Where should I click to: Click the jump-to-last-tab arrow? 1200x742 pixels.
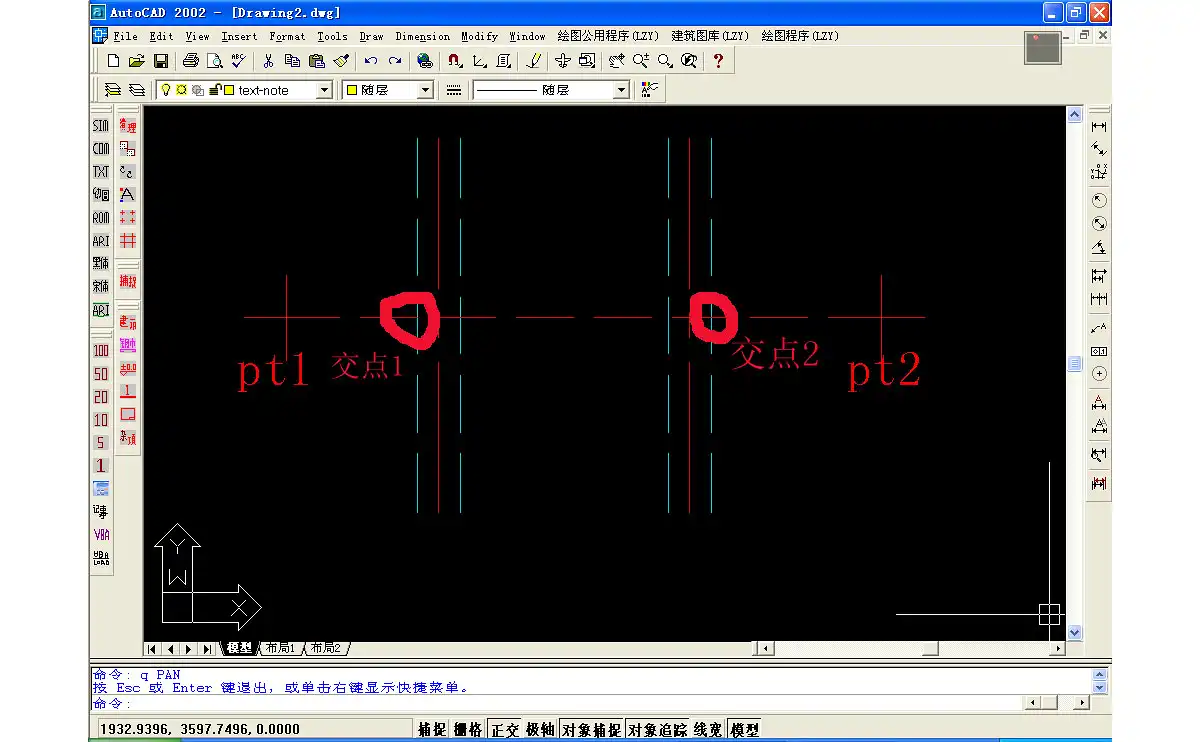click(x=207, y=649)
